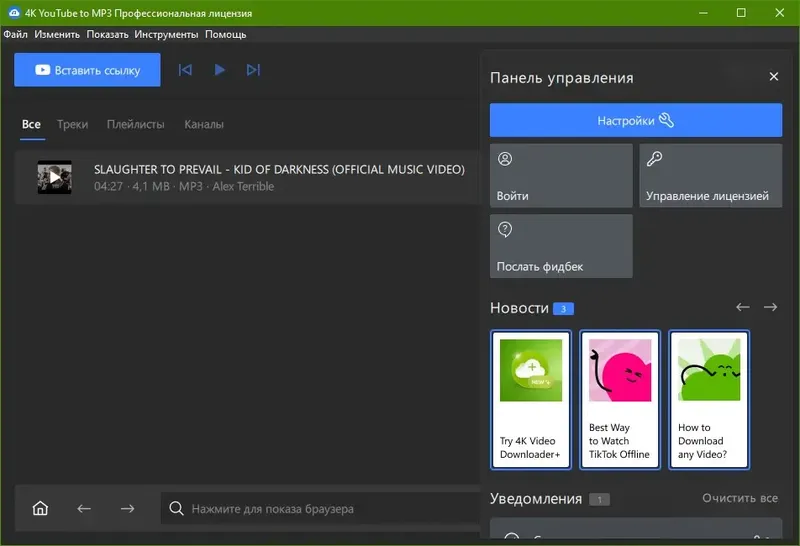The image size is (800, 546).
Task: Click the Панель управления heading
Action: coord(562,78)
